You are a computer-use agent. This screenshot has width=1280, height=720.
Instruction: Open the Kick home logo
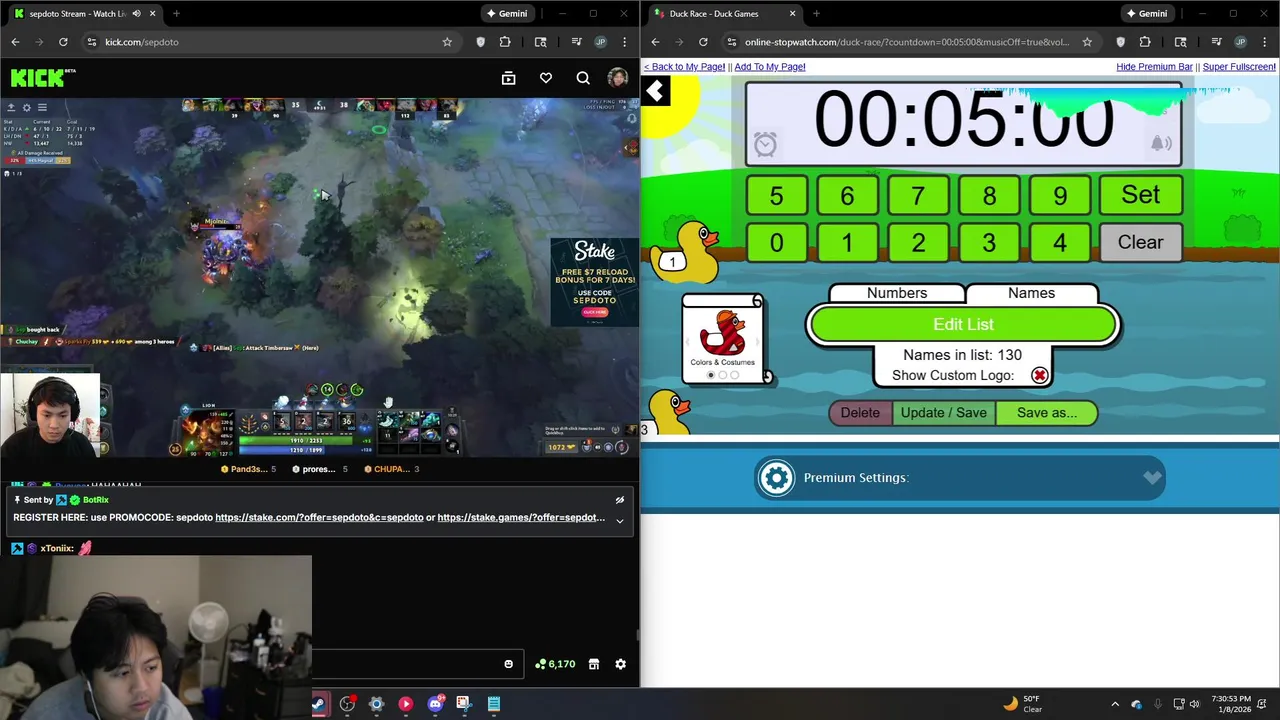(43, 78)
